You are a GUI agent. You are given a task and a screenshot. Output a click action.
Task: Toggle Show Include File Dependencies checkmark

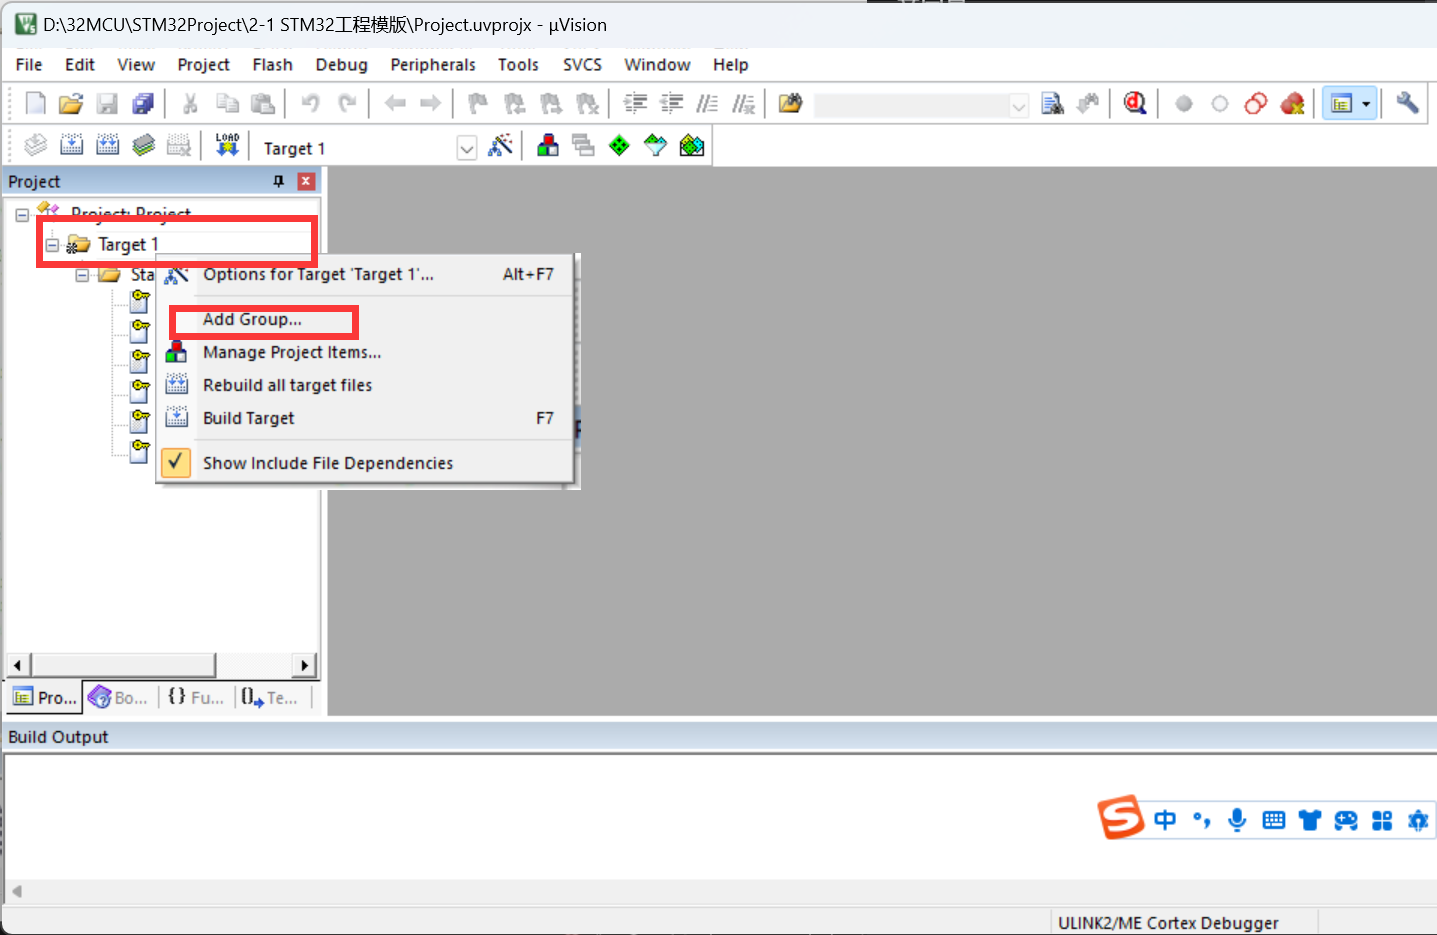click(176, 462)
